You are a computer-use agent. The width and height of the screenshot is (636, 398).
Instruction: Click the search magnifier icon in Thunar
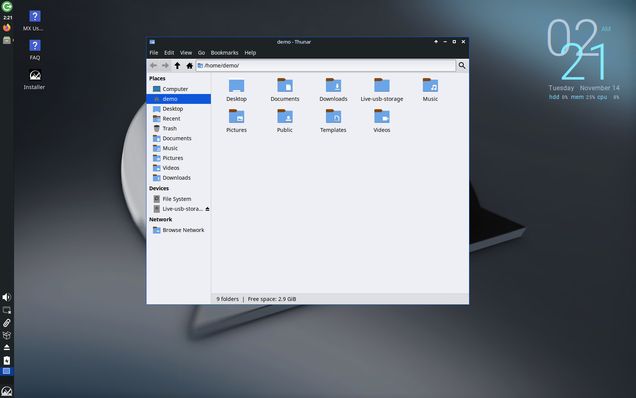pos(462,65)
